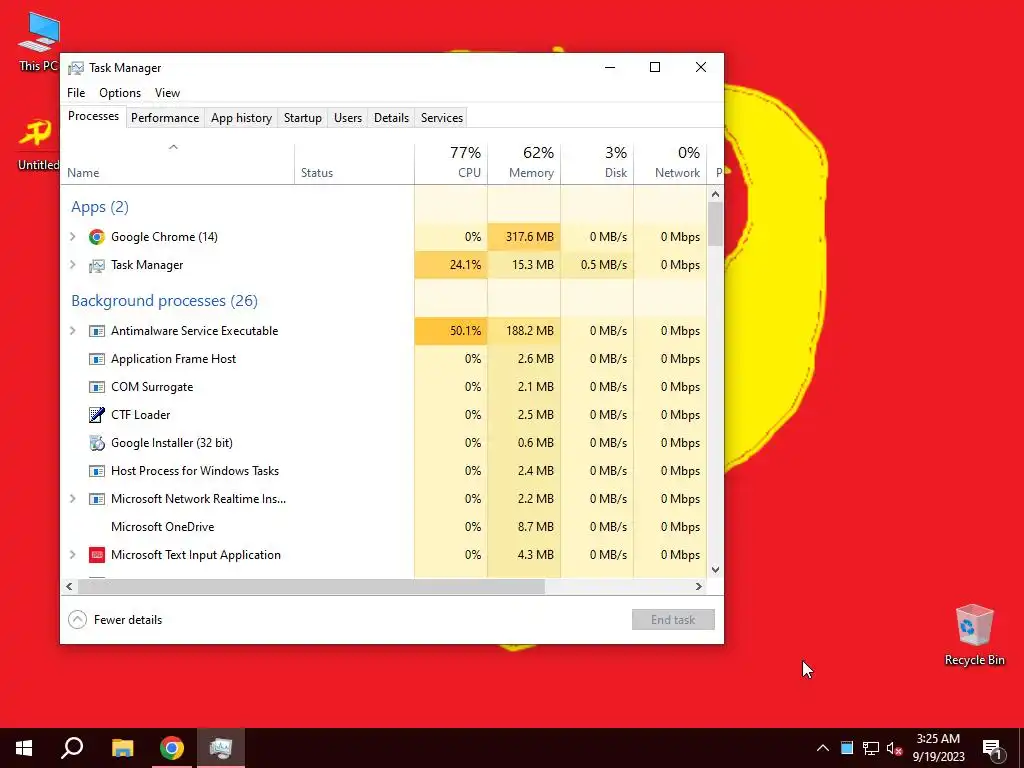
Task: Click Host Process for Windows Tasks icon
Action: tap(97, 471)
